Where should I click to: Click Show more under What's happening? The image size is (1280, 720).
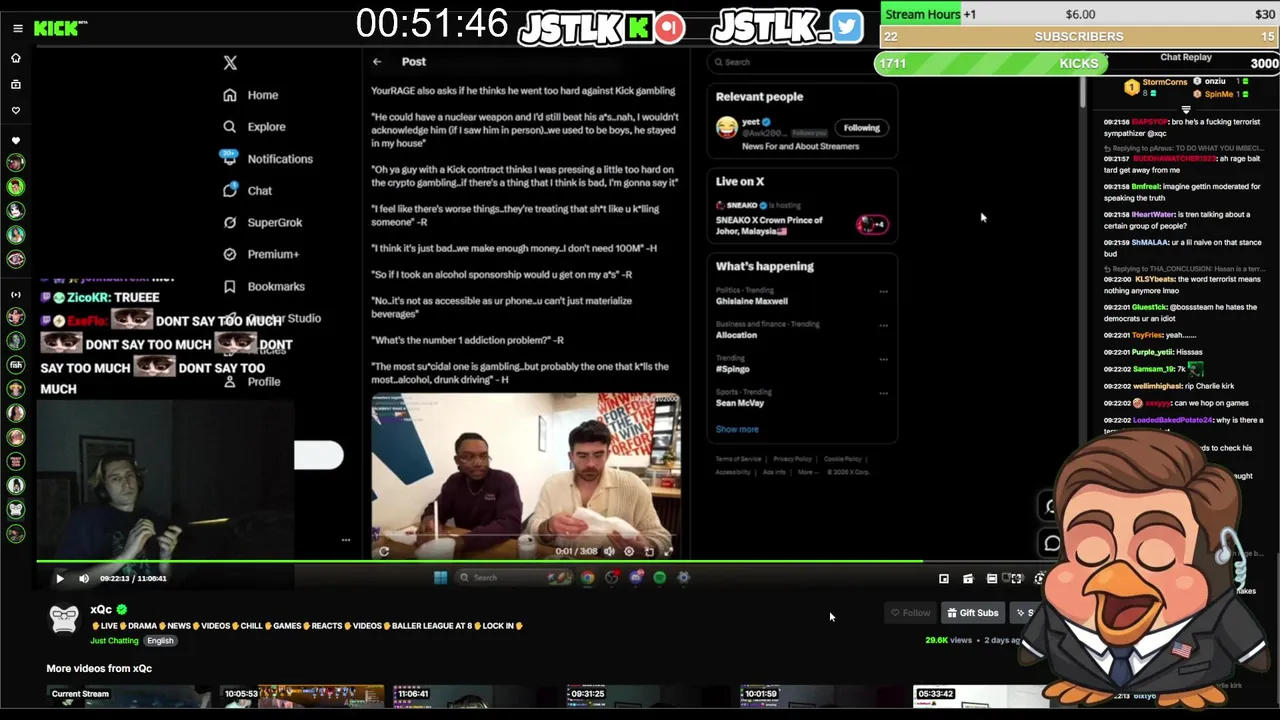tap(737, 429)
